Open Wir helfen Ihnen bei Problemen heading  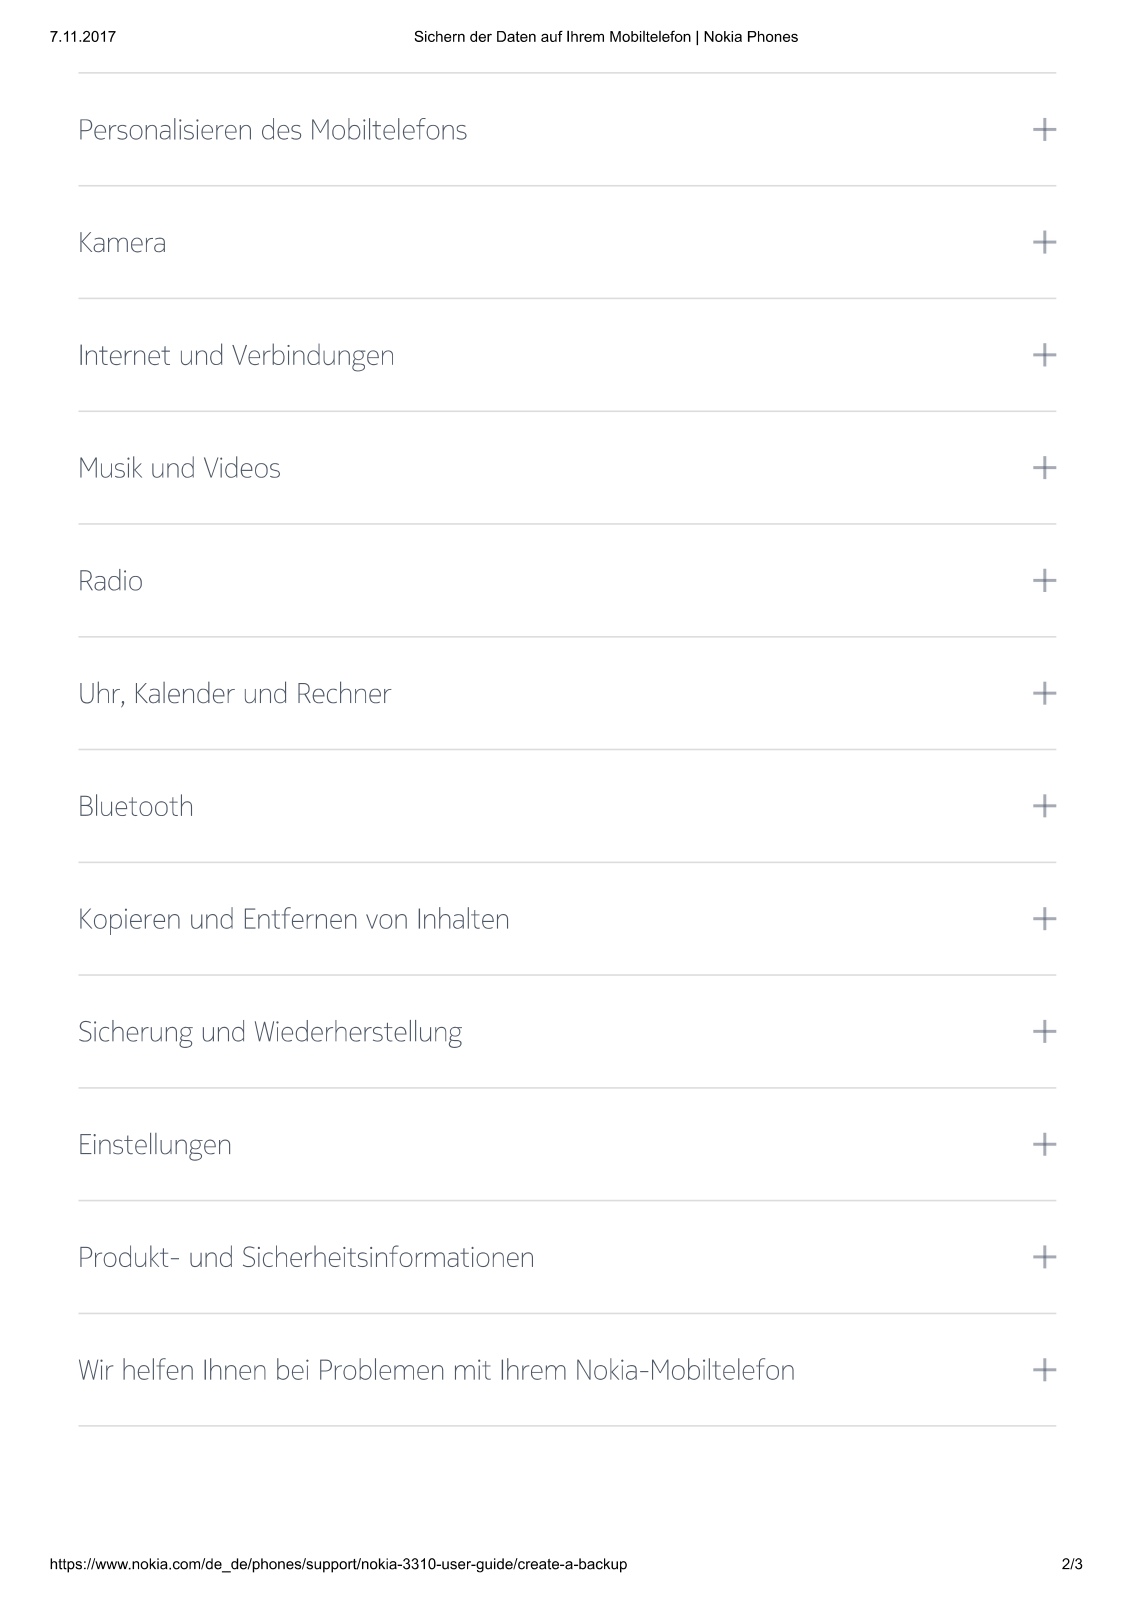pyautogui.click(x=436, y=1370)
